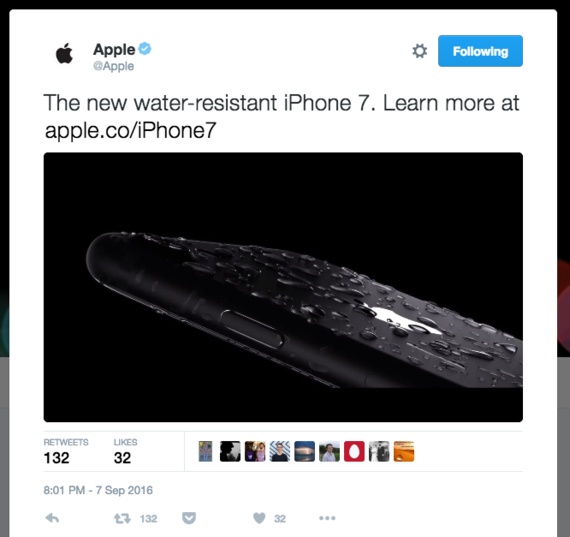This screenshot has height=537, width=570.
Task: Visit the Apple profile name
Action: coord(114,49)
